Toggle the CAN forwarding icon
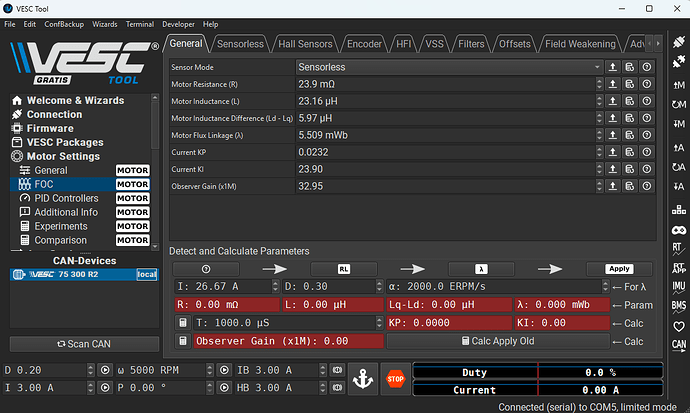The height and width of the screenshot is (413, 690). tap(679, 345)
